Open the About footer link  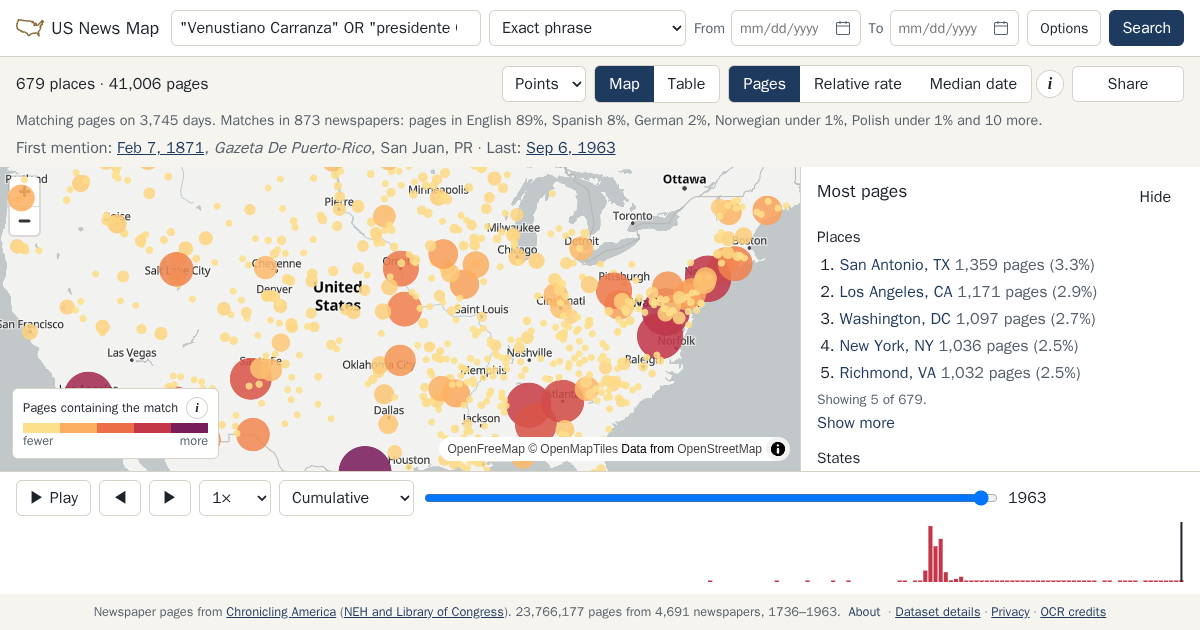click(864, 612)
